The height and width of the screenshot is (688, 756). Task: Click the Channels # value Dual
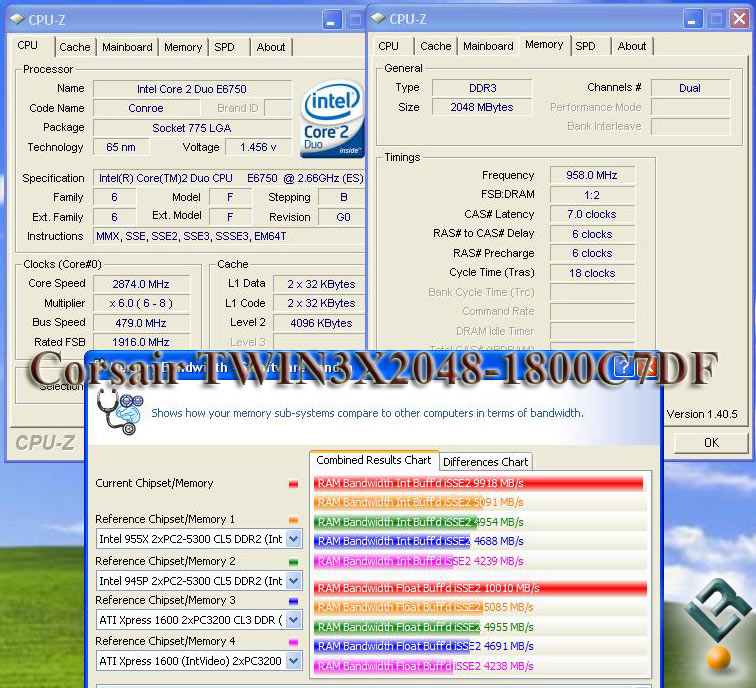click(x=690, y=88)
